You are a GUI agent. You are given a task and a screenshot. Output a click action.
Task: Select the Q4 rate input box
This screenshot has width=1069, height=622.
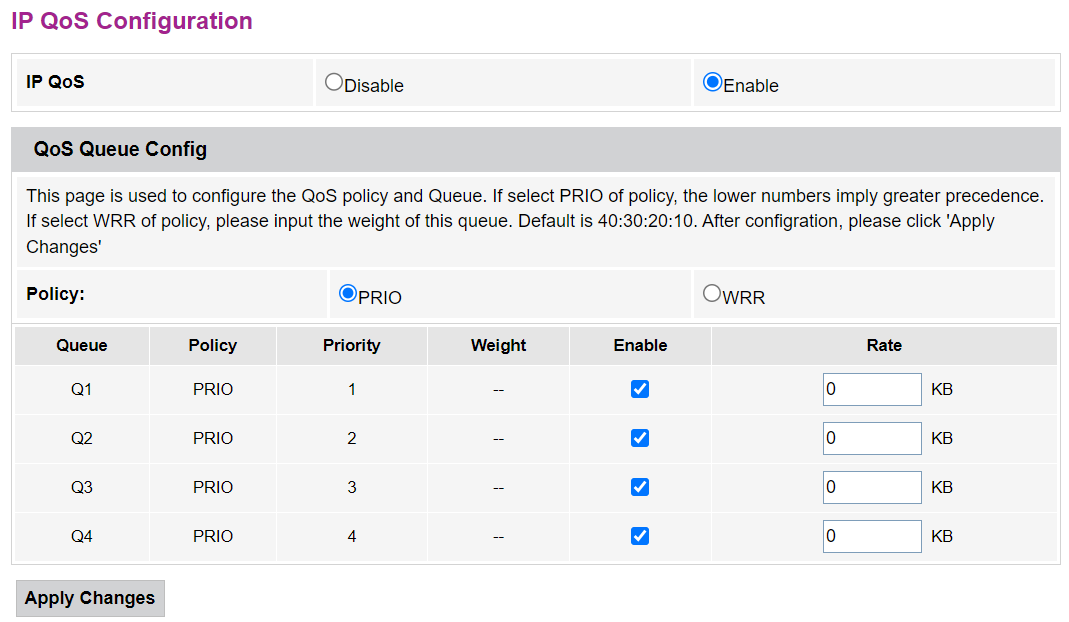point(871,536)
